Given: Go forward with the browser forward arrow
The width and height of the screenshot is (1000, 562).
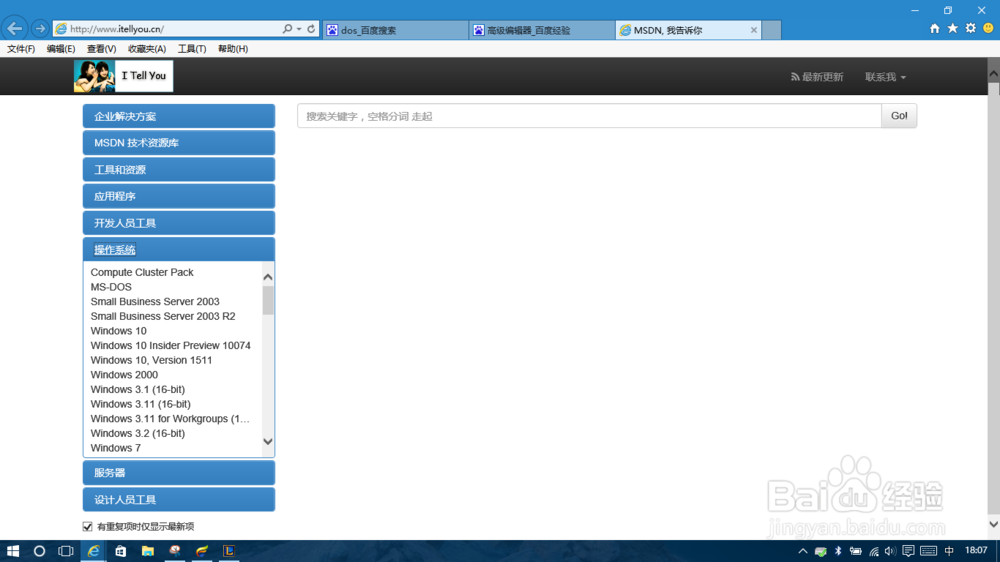Looking at the screenshot, I should pyautogui.click(x=40, y=29).
